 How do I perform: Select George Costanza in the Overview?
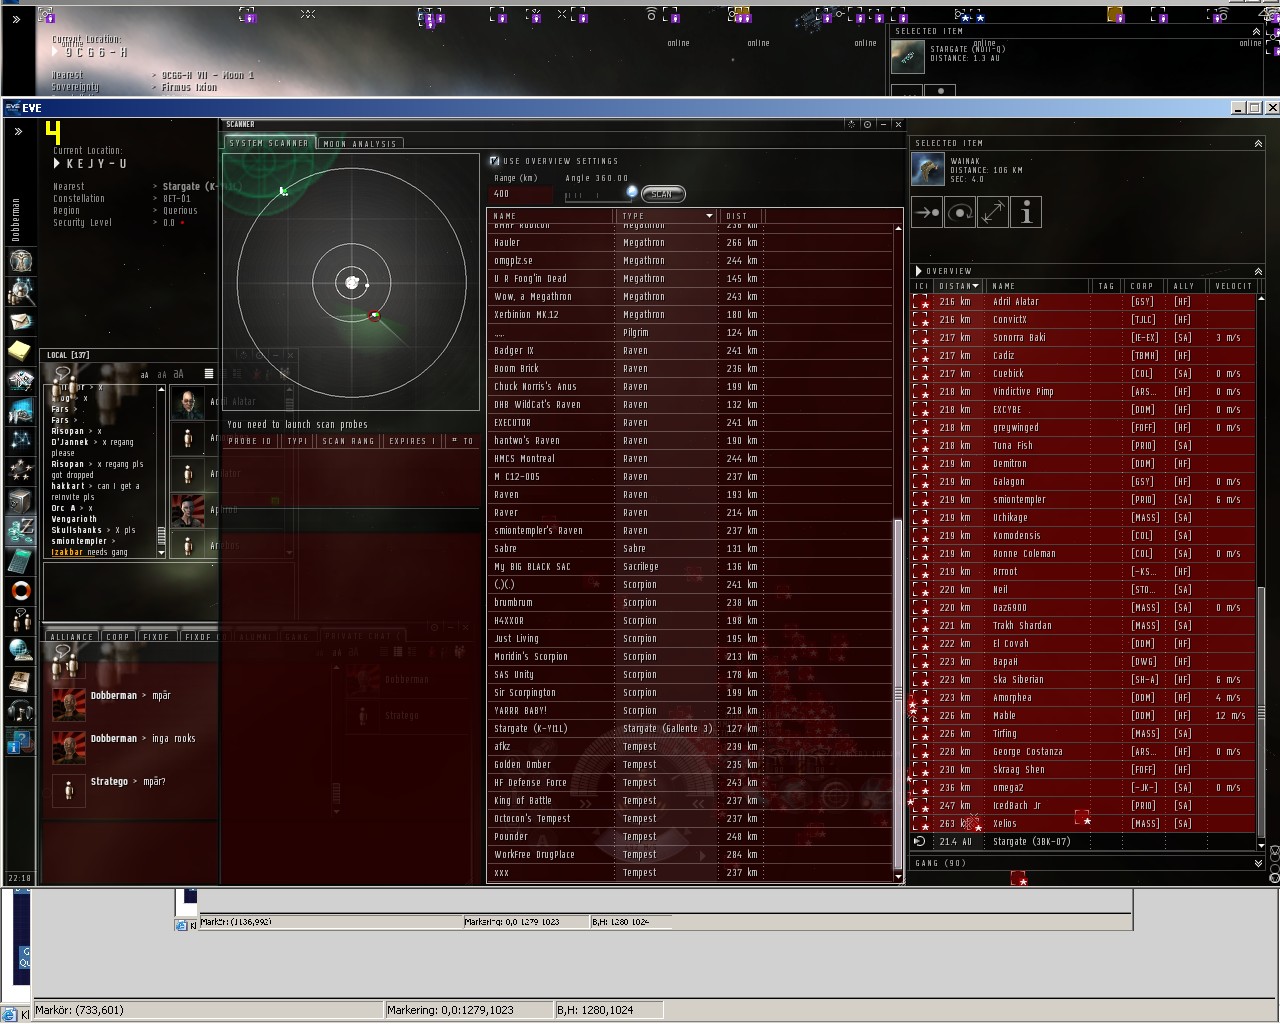tap(1083, 751)
